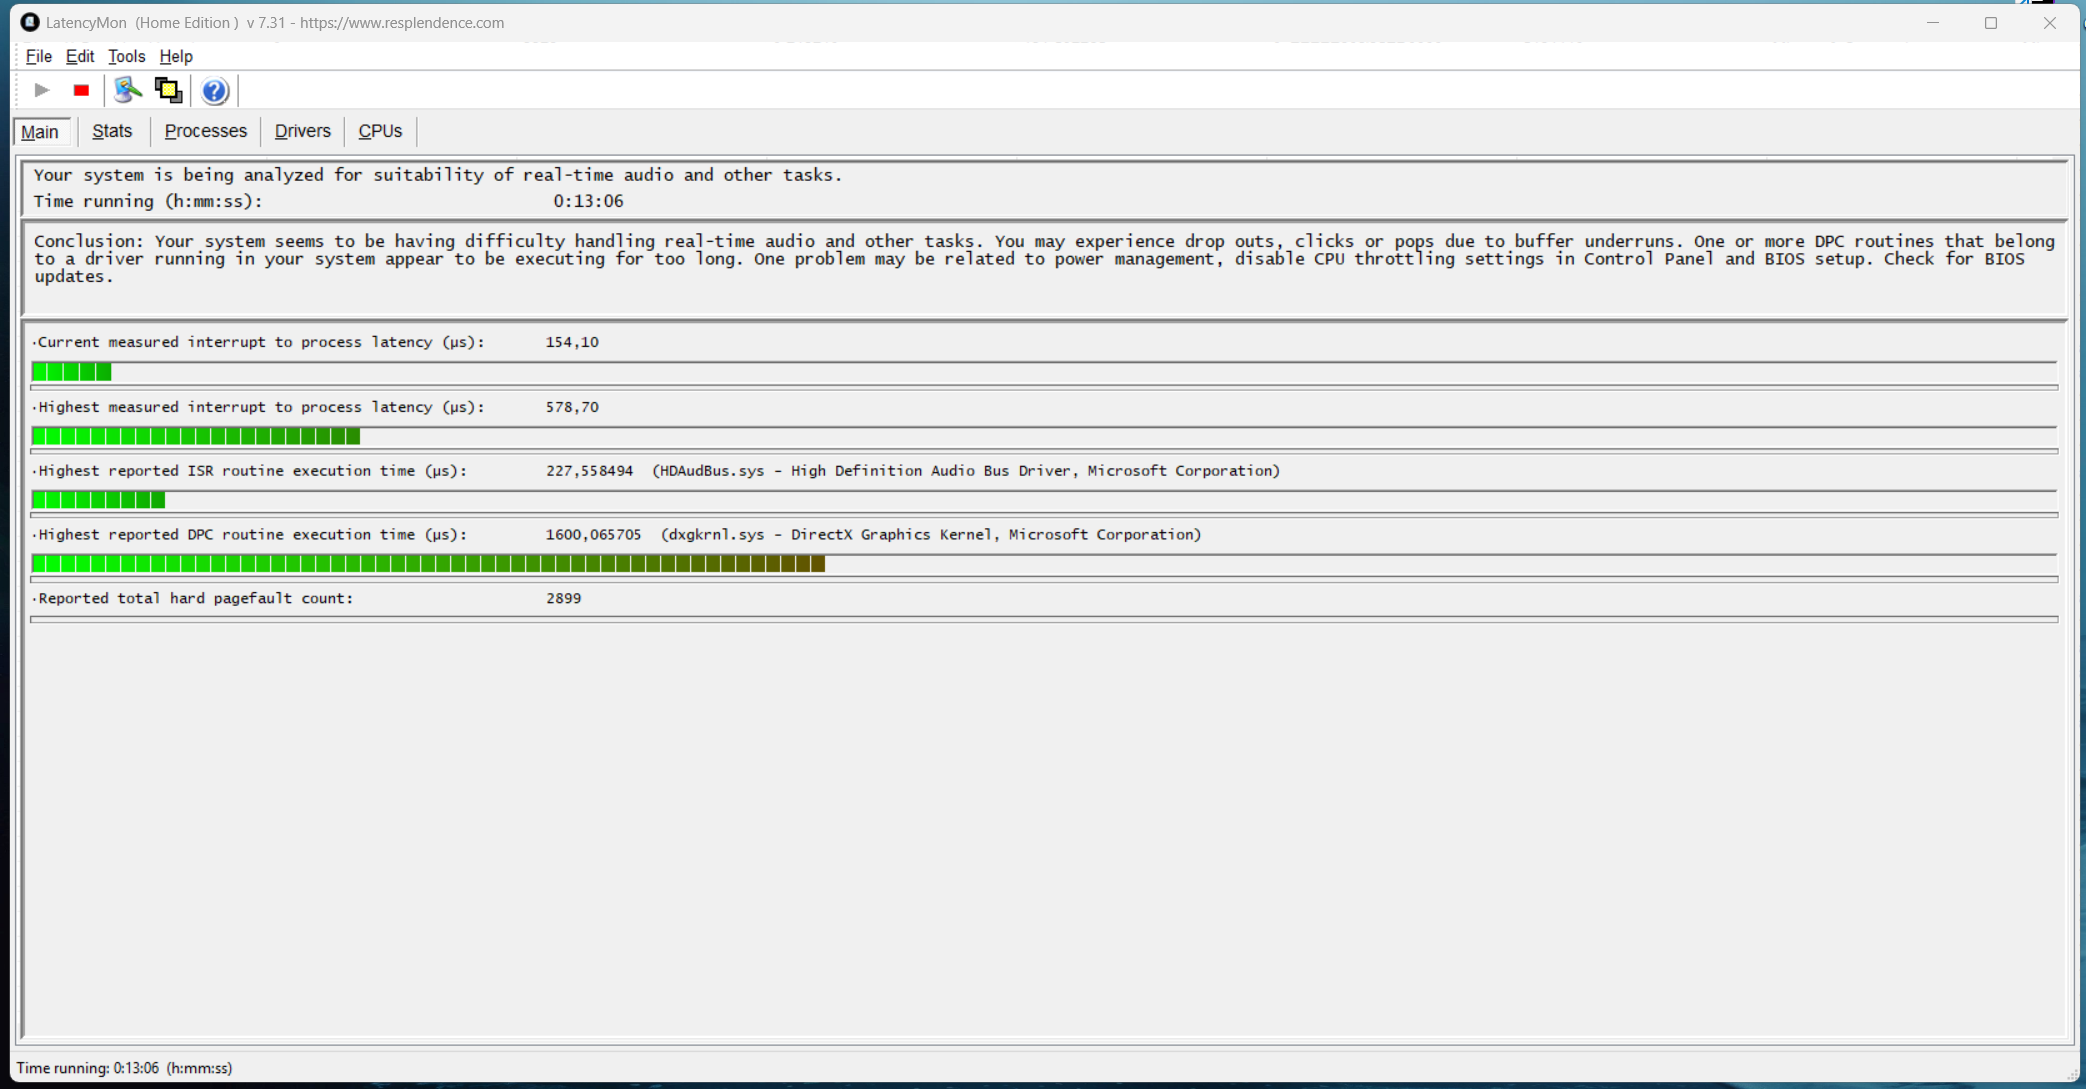Click the current interrupt latency progress bar
This screenshot has width=2086, height=1089.
[1044, 372]
